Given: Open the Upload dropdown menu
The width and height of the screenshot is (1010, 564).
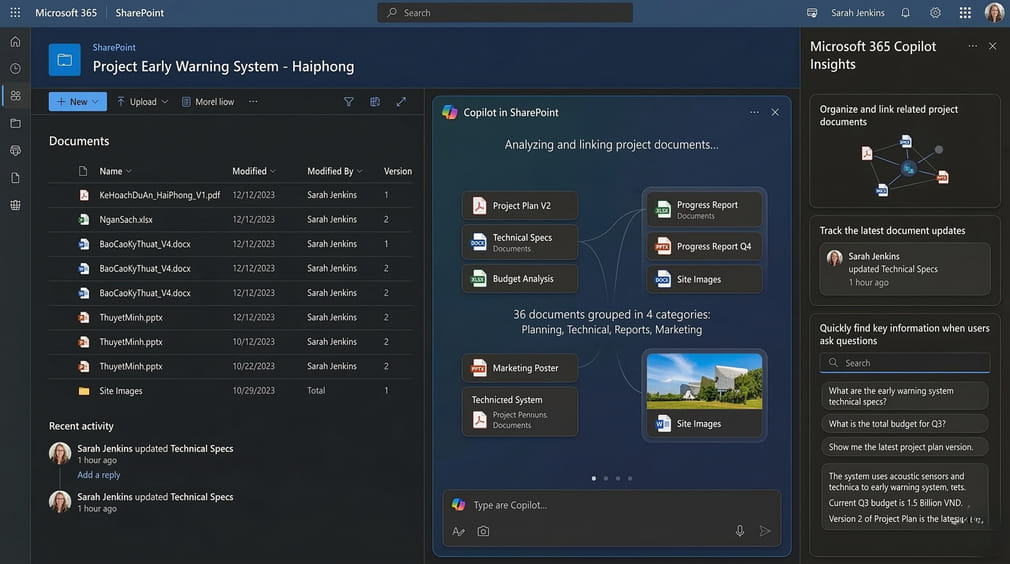Looking at the screenshot, I should [164, 102].
